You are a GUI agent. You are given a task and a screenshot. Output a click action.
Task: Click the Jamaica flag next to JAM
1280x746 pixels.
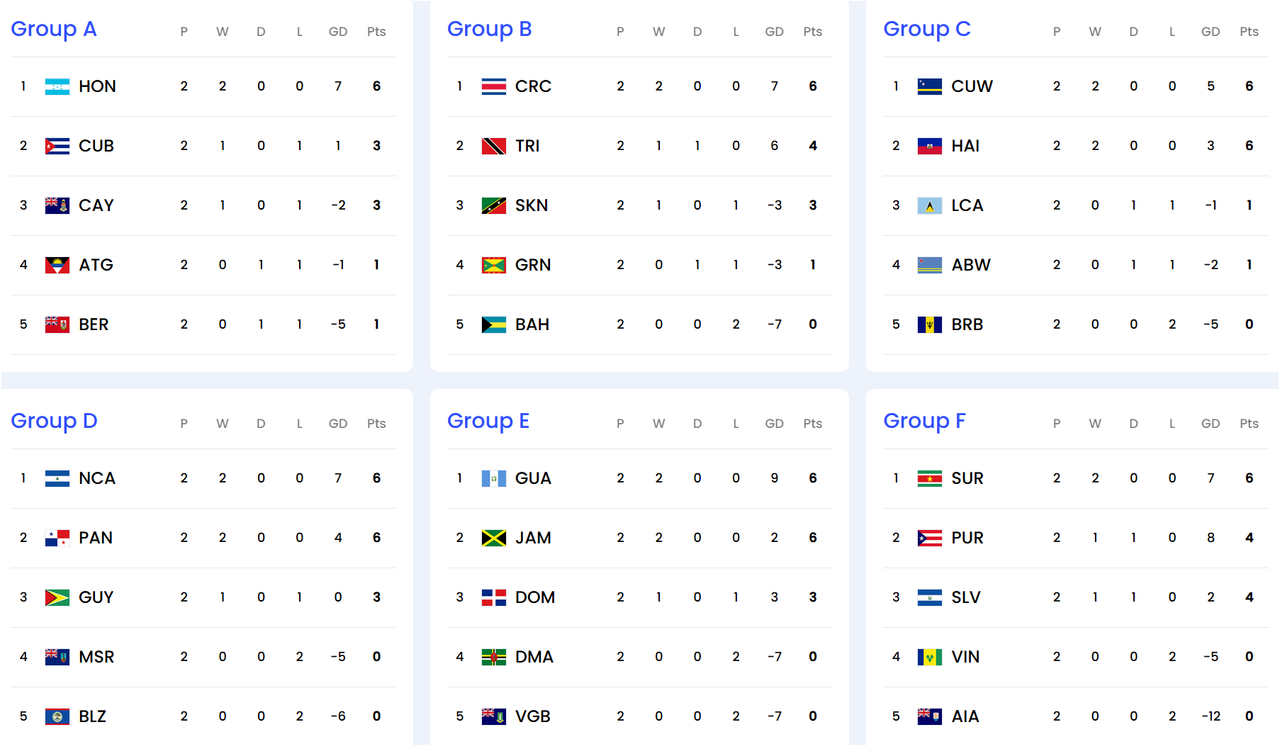(x=494, y=538)
